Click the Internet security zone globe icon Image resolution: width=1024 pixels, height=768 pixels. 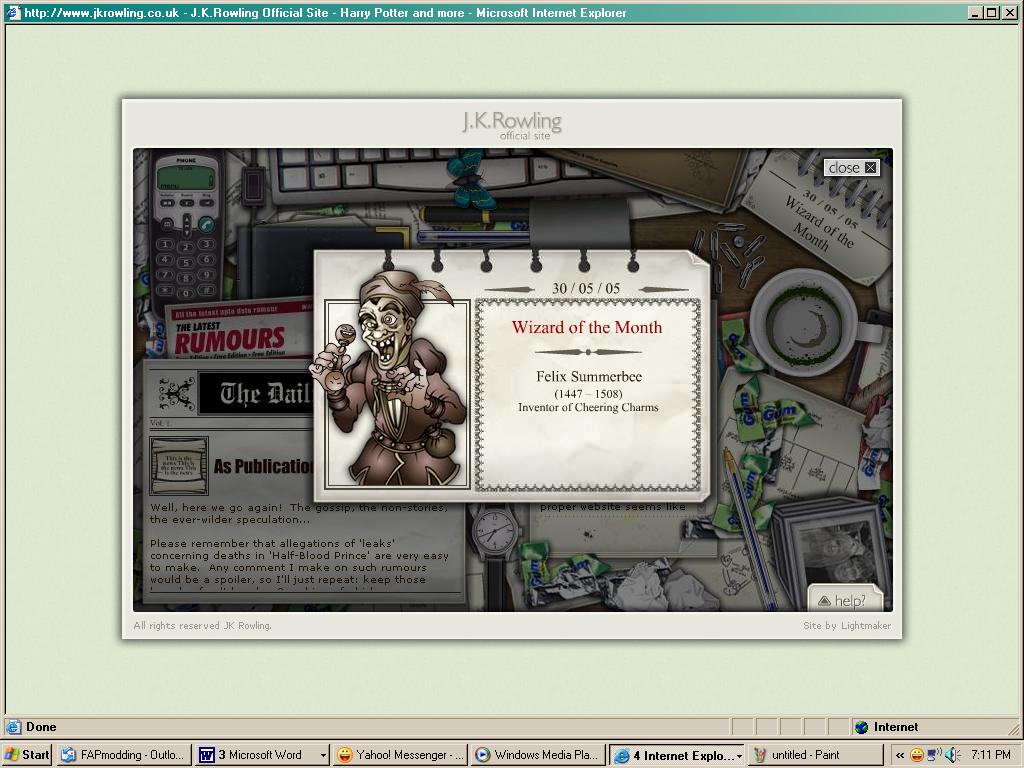[x=862, y=727]
